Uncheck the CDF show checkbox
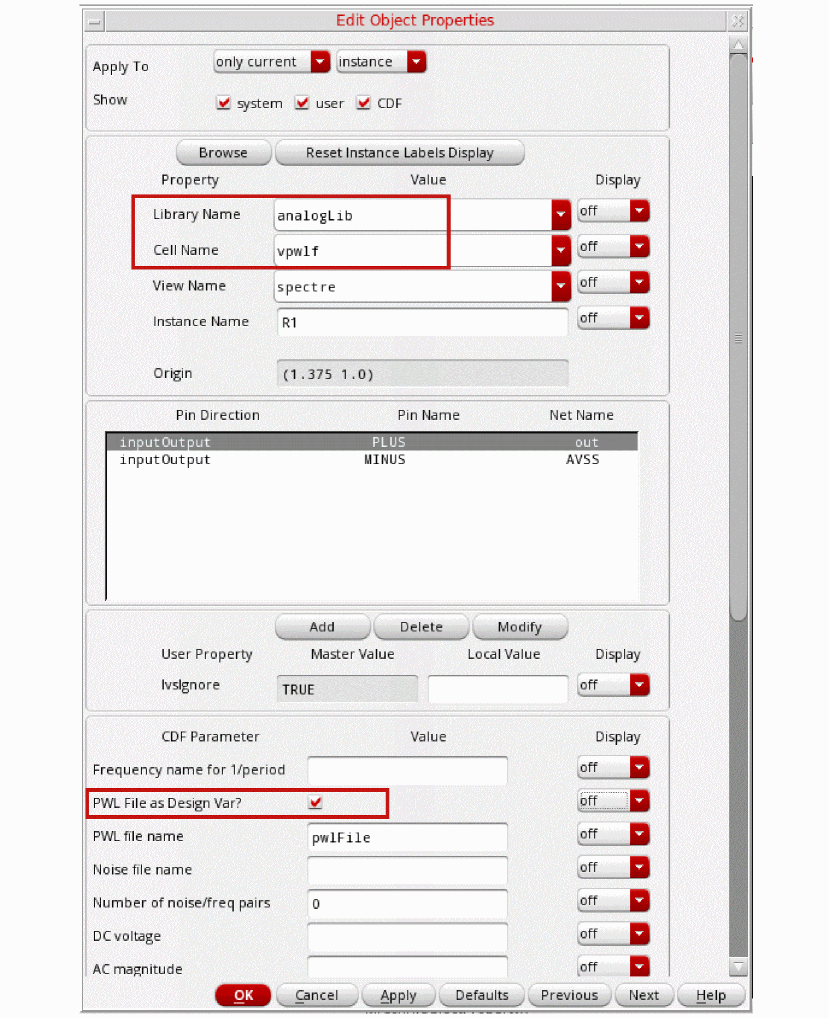This screenshot has width=829, height=1018. click(x=363, y=103)
